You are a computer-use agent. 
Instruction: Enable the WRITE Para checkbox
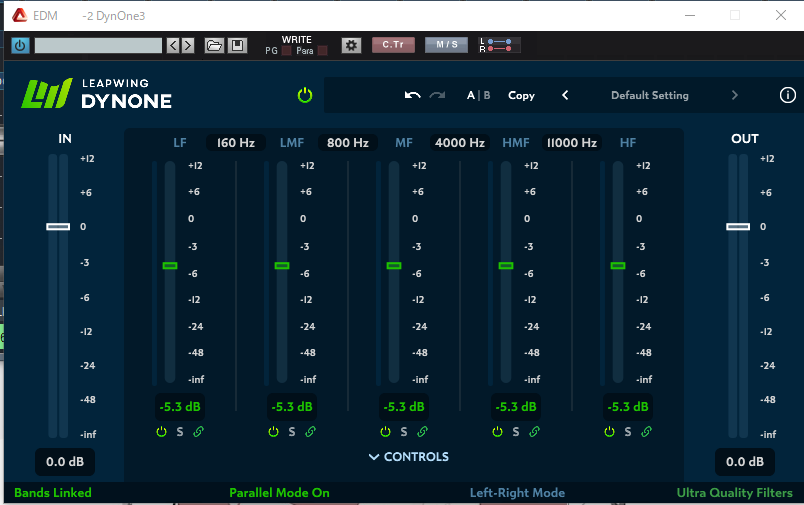point(323,51)
